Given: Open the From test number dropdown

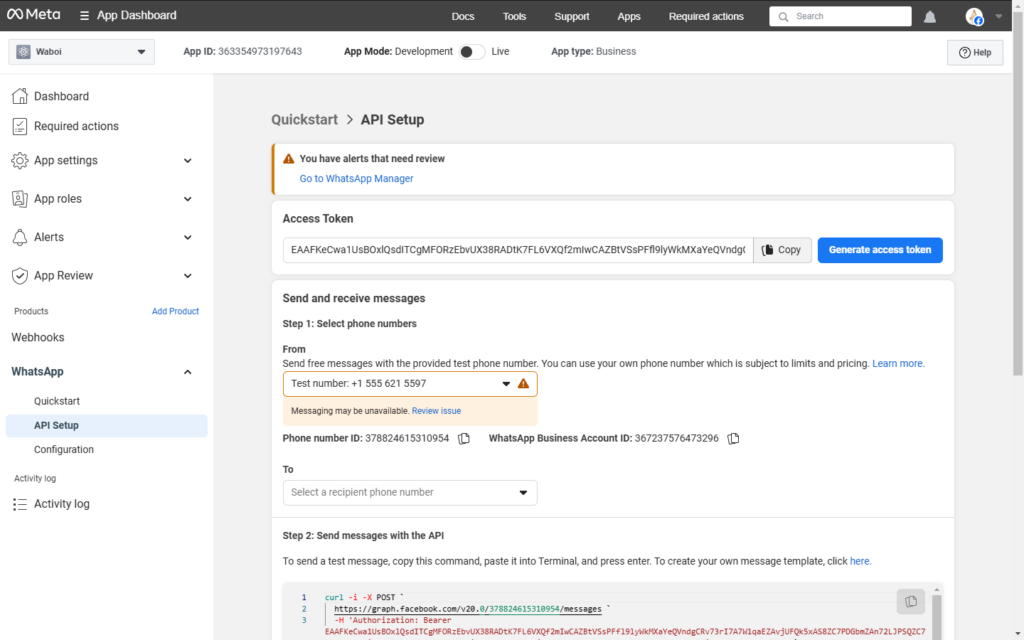Looking at the screenshot, I should [410, 384].
